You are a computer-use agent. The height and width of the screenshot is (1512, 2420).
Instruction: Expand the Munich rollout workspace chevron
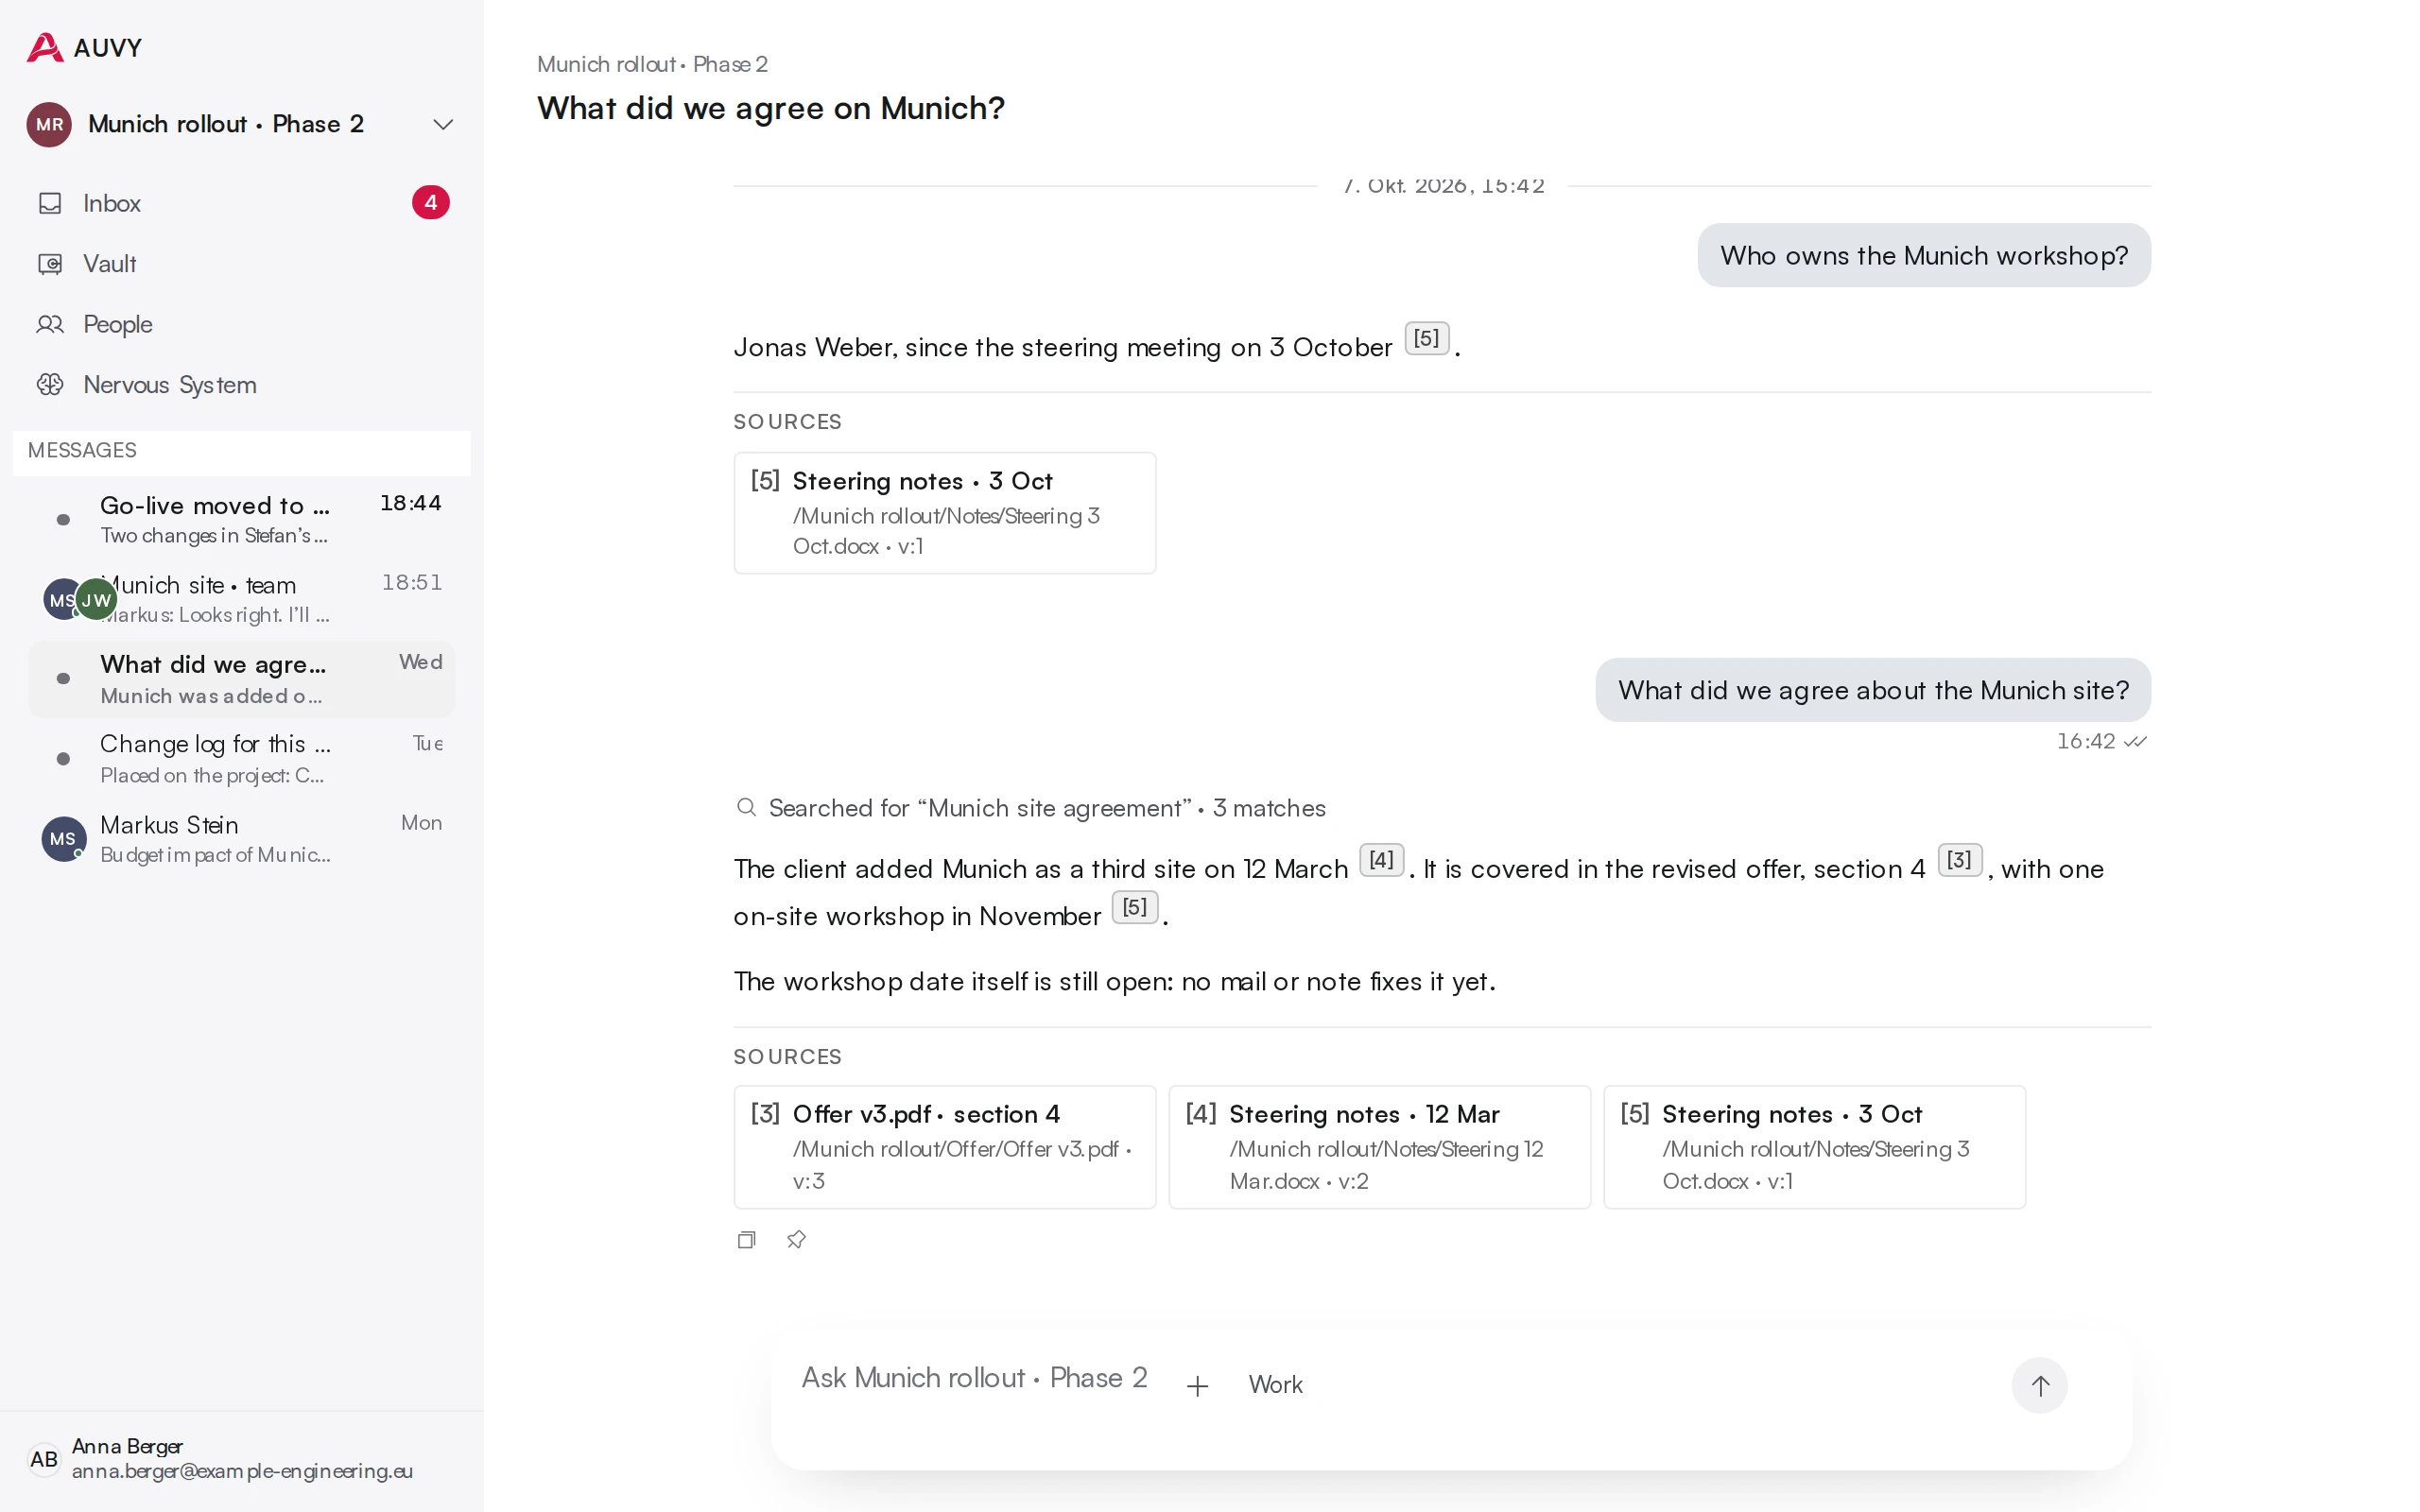pos(442,124)
